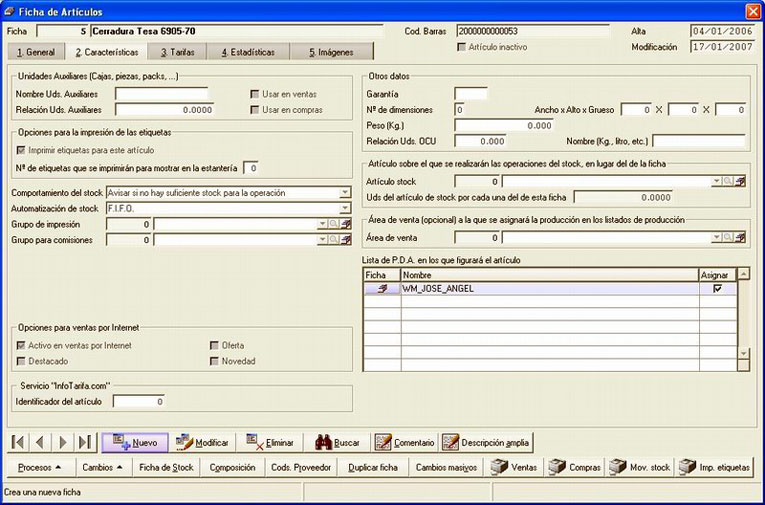Go to the first record arrow
765x505 pixels.
[18, 443]
